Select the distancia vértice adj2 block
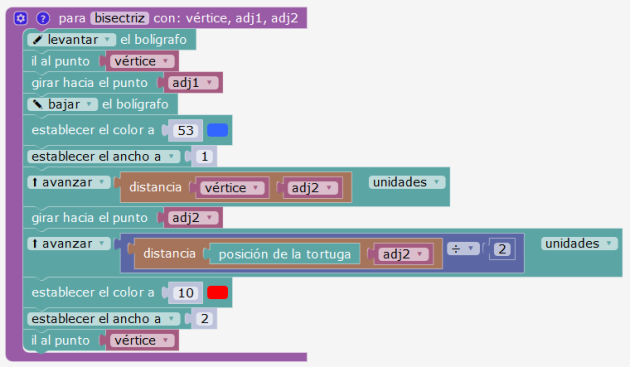The width and height of the screenshot is (630, 367). click(x=236, y=187)
